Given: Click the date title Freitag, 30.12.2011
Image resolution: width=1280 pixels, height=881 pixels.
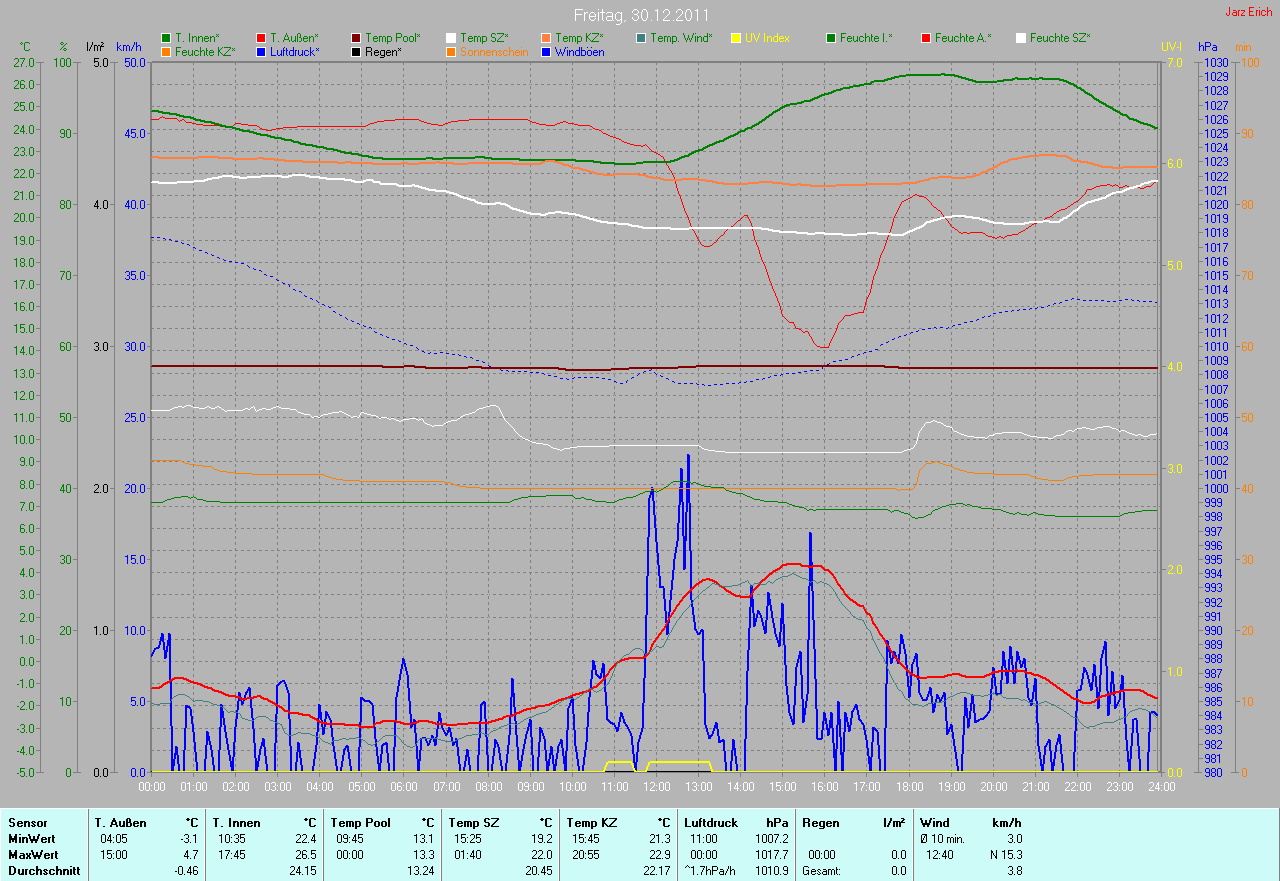Looking at the screenshot, I should tap(642, 15).
